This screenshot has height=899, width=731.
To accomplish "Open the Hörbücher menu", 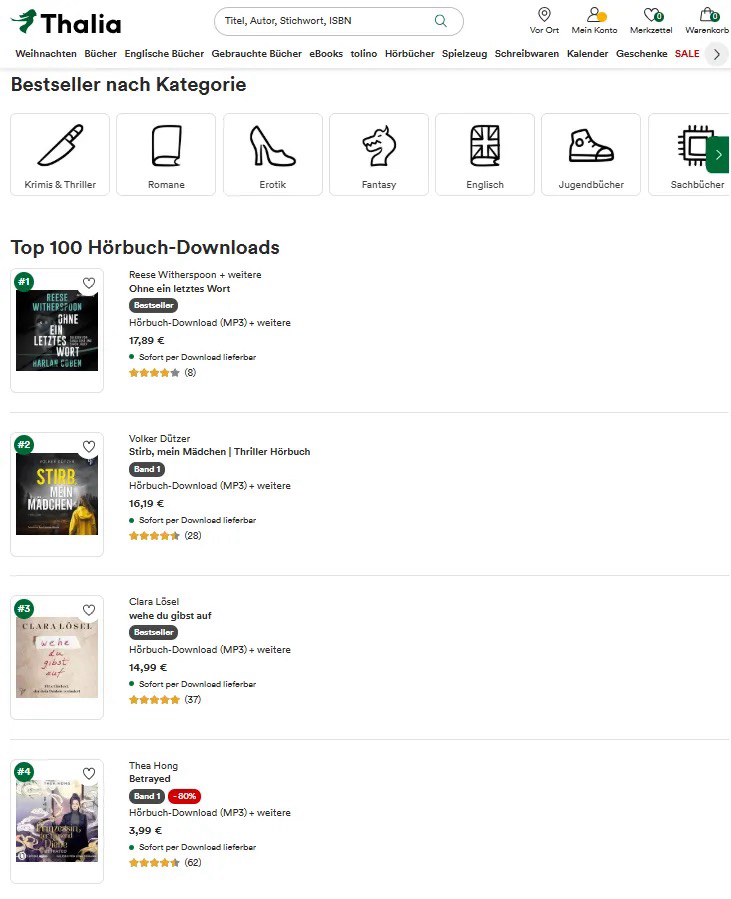I will point(410,54).
